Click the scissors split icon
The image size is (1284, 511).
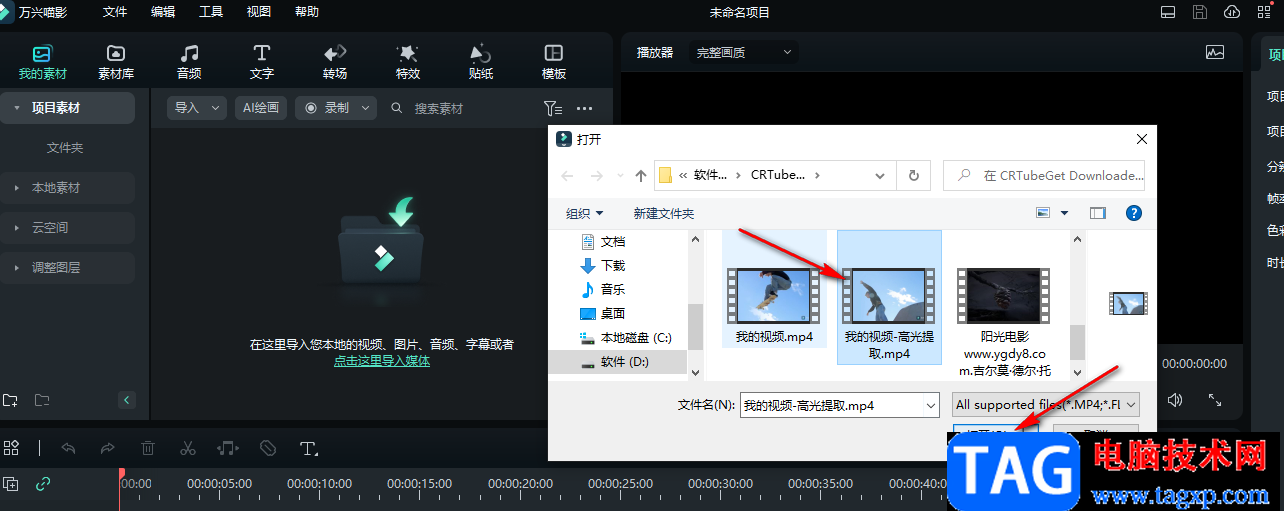(188, 448)
